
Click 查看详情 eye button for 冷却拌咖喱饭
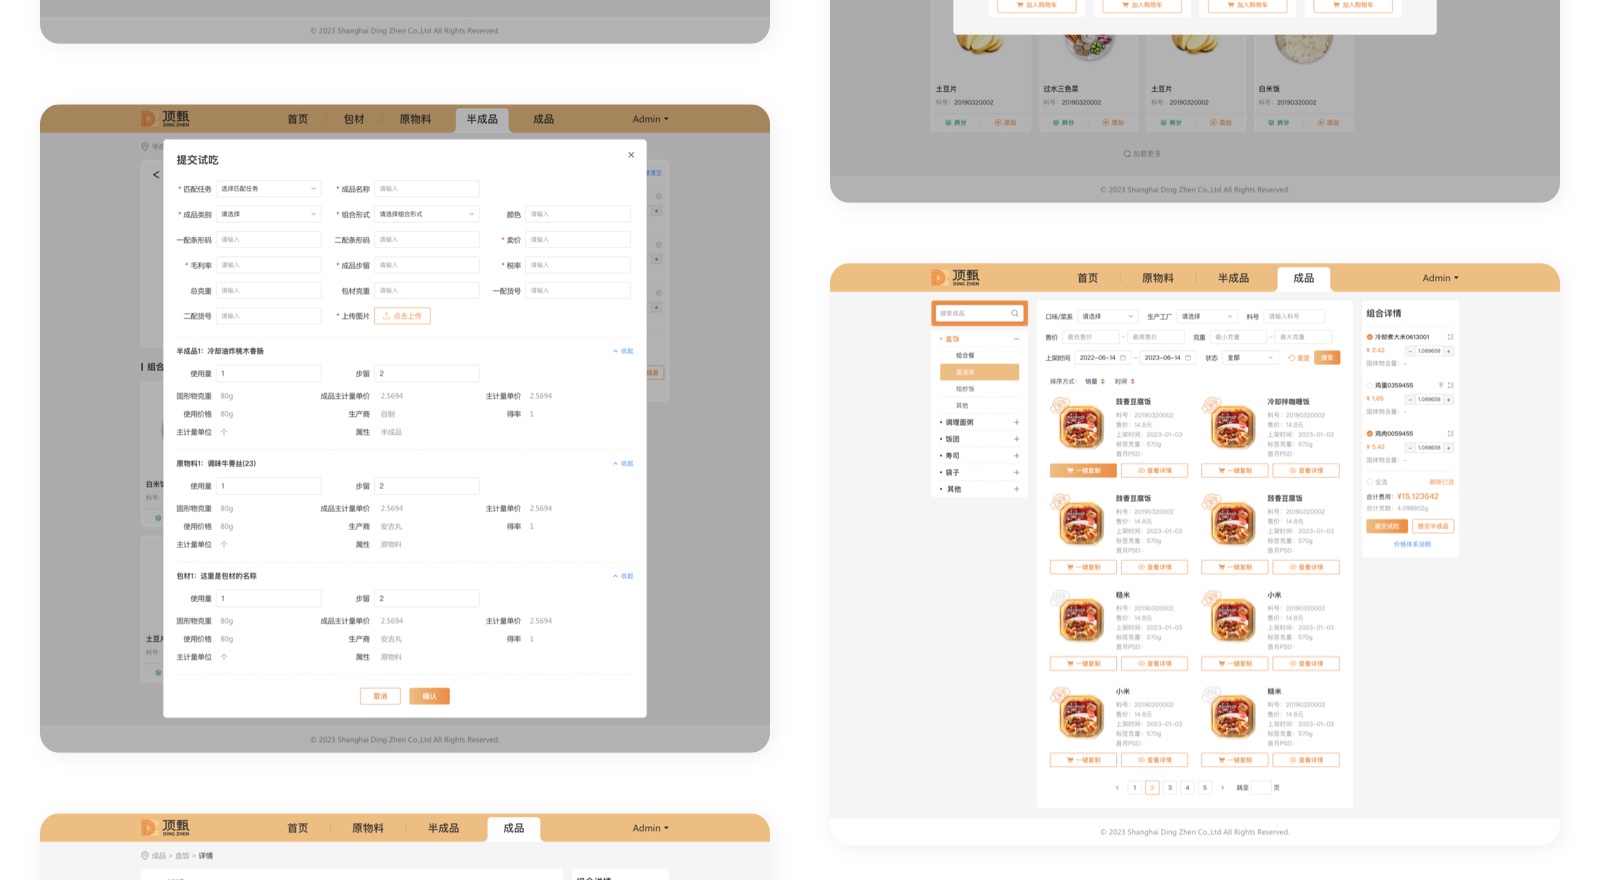tap(1305, 471)
